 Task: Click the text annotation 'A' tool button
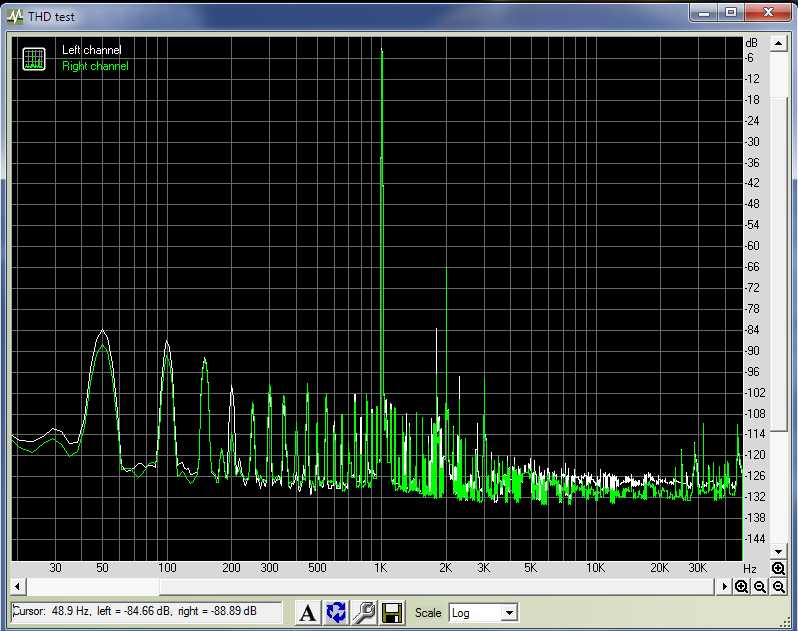(x=307, y=613)
